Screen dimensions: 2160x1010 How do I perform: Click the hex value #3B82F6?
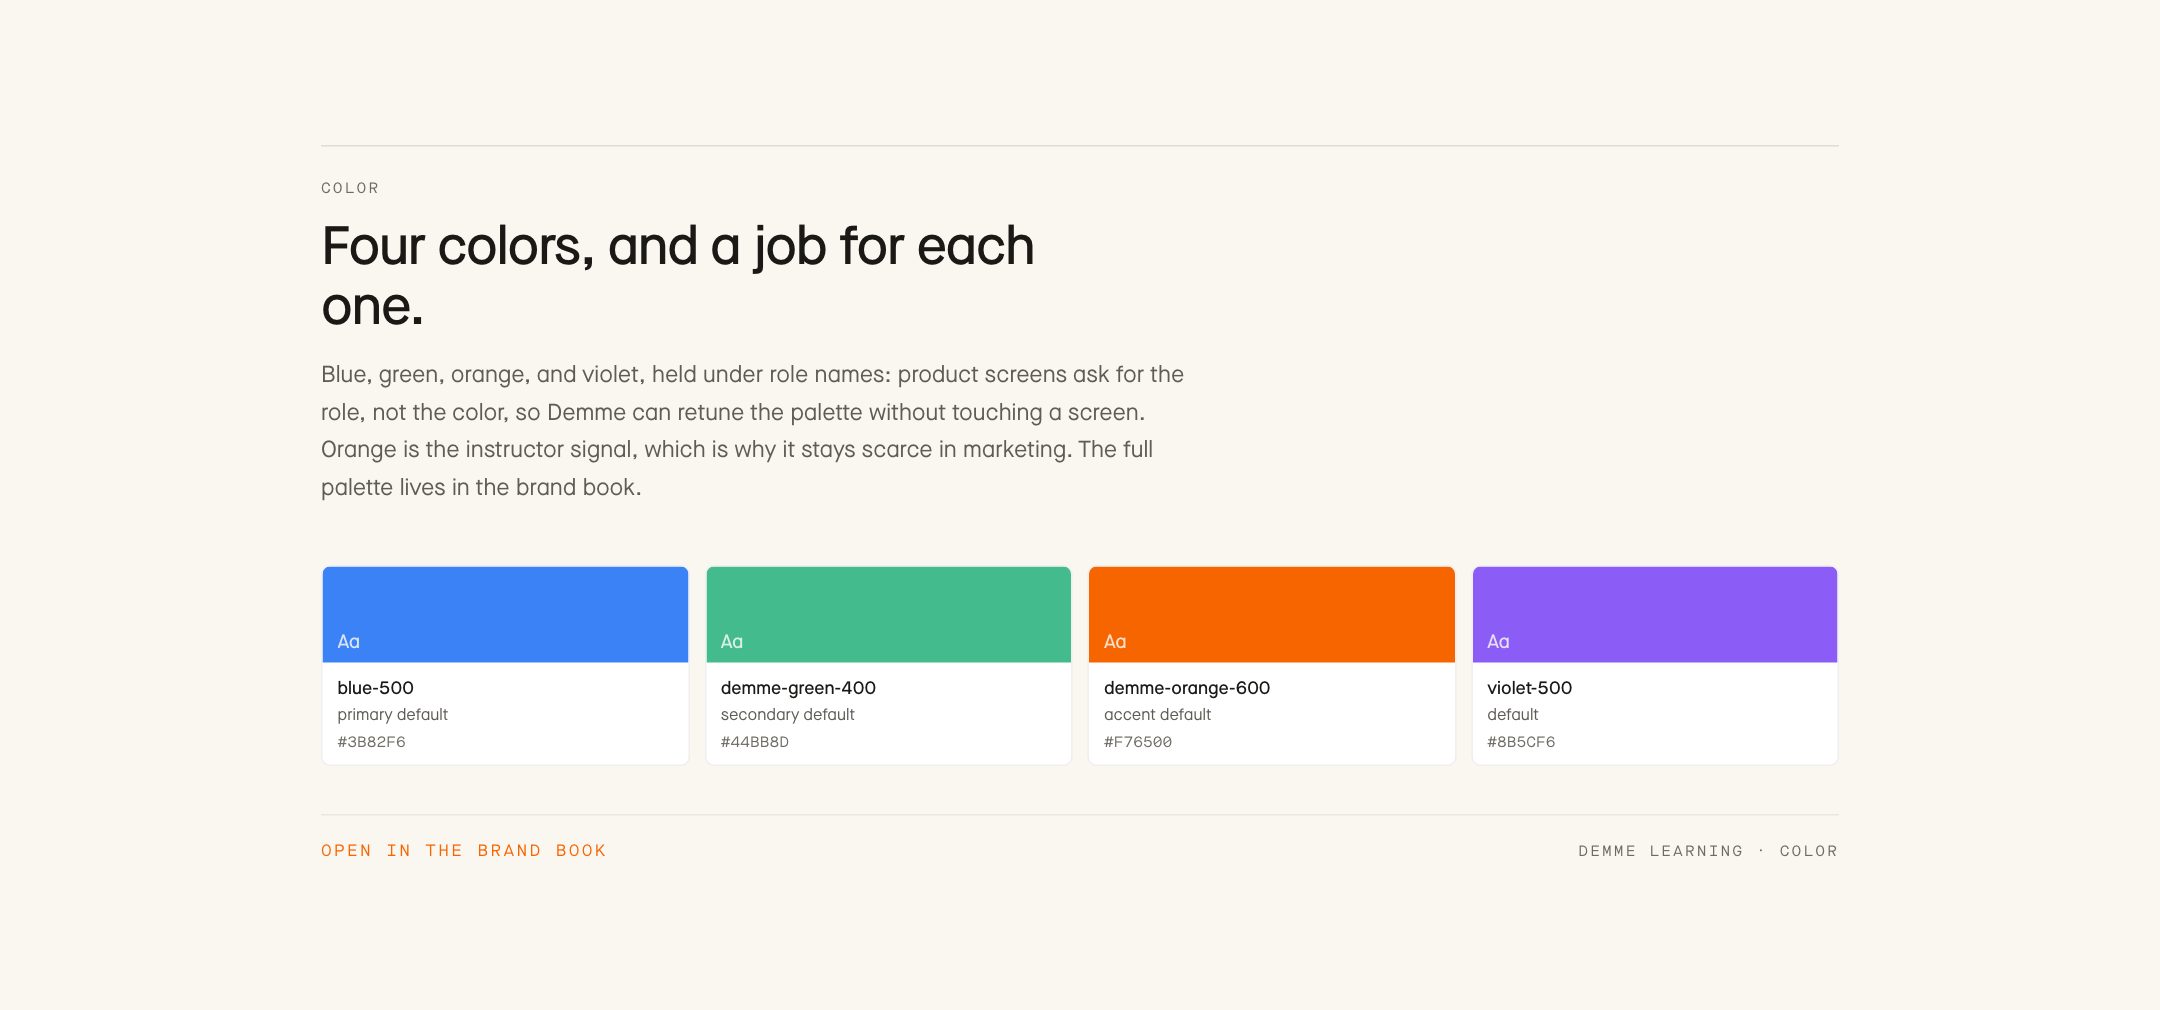point(371,742)
